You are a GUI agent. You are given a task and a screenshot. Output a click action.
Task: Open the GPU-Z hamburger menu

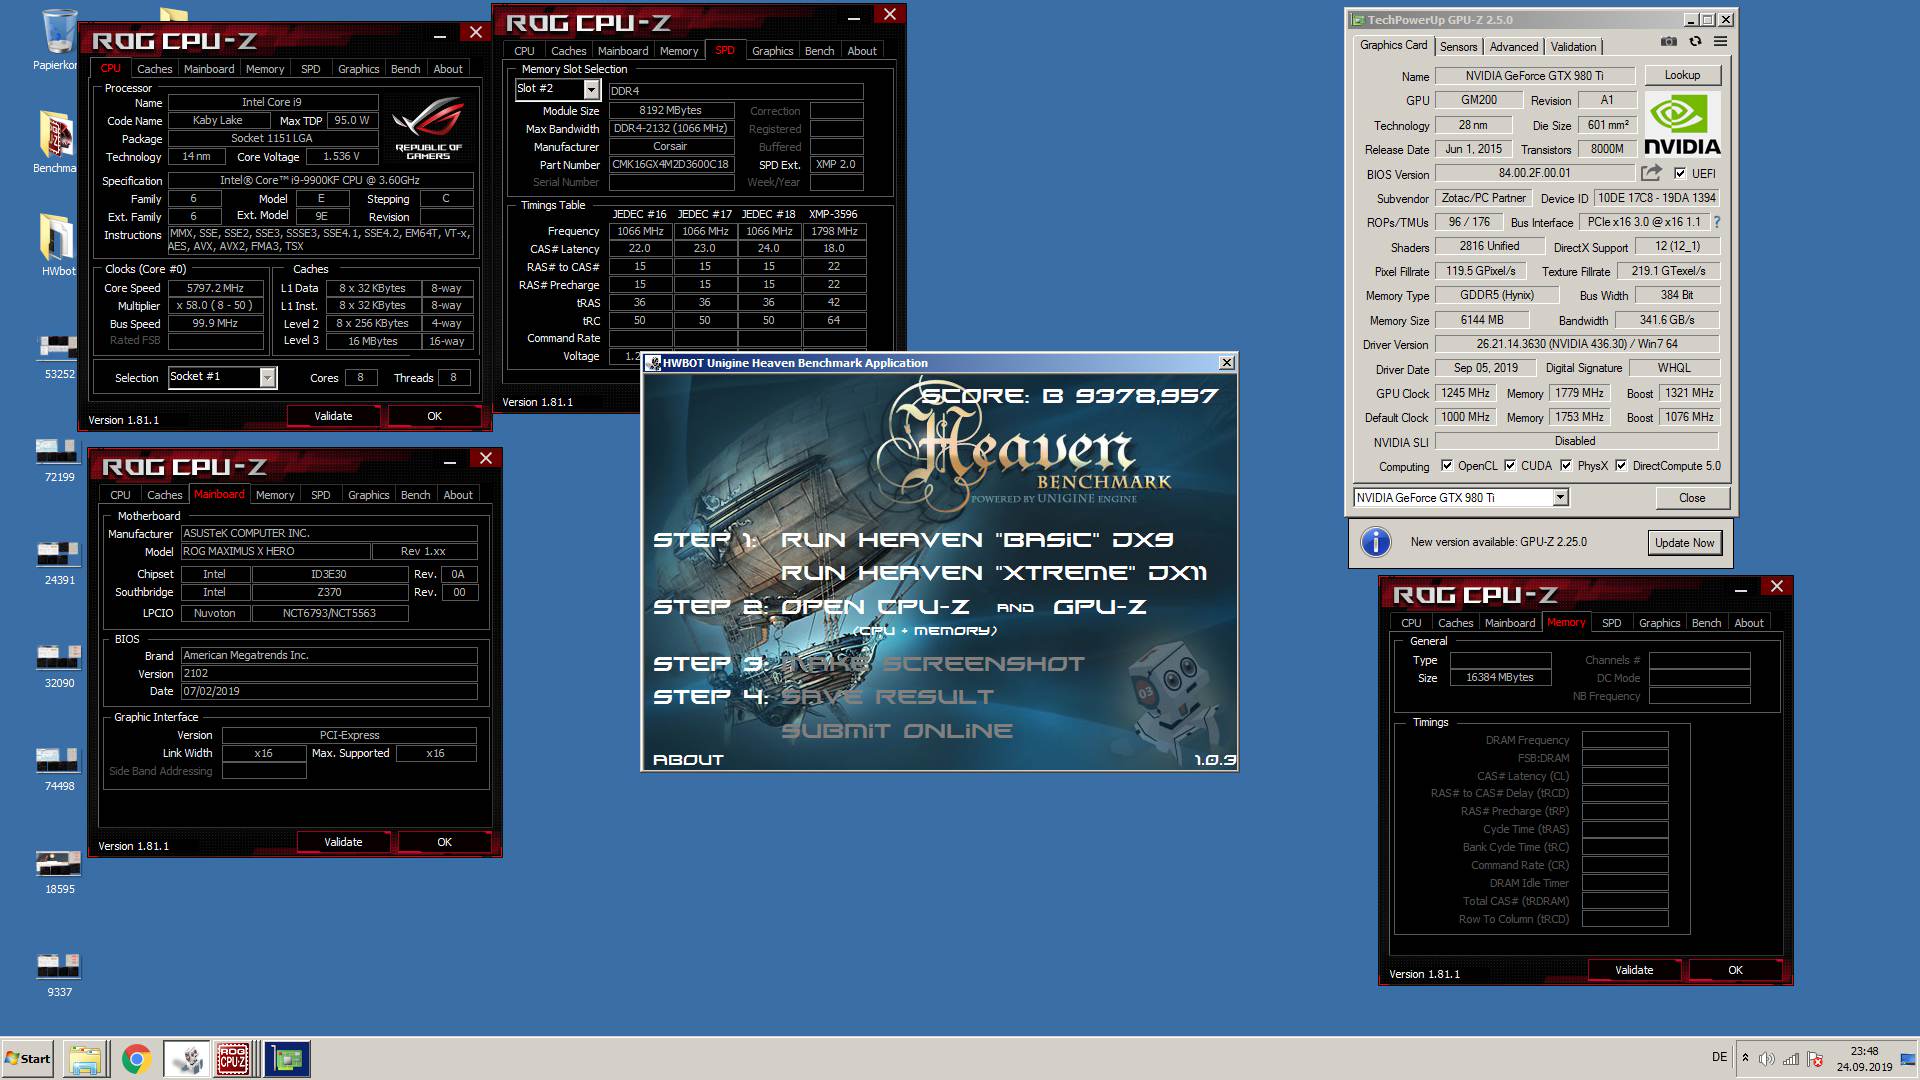pyautogui.click(x=1720, y=42)
